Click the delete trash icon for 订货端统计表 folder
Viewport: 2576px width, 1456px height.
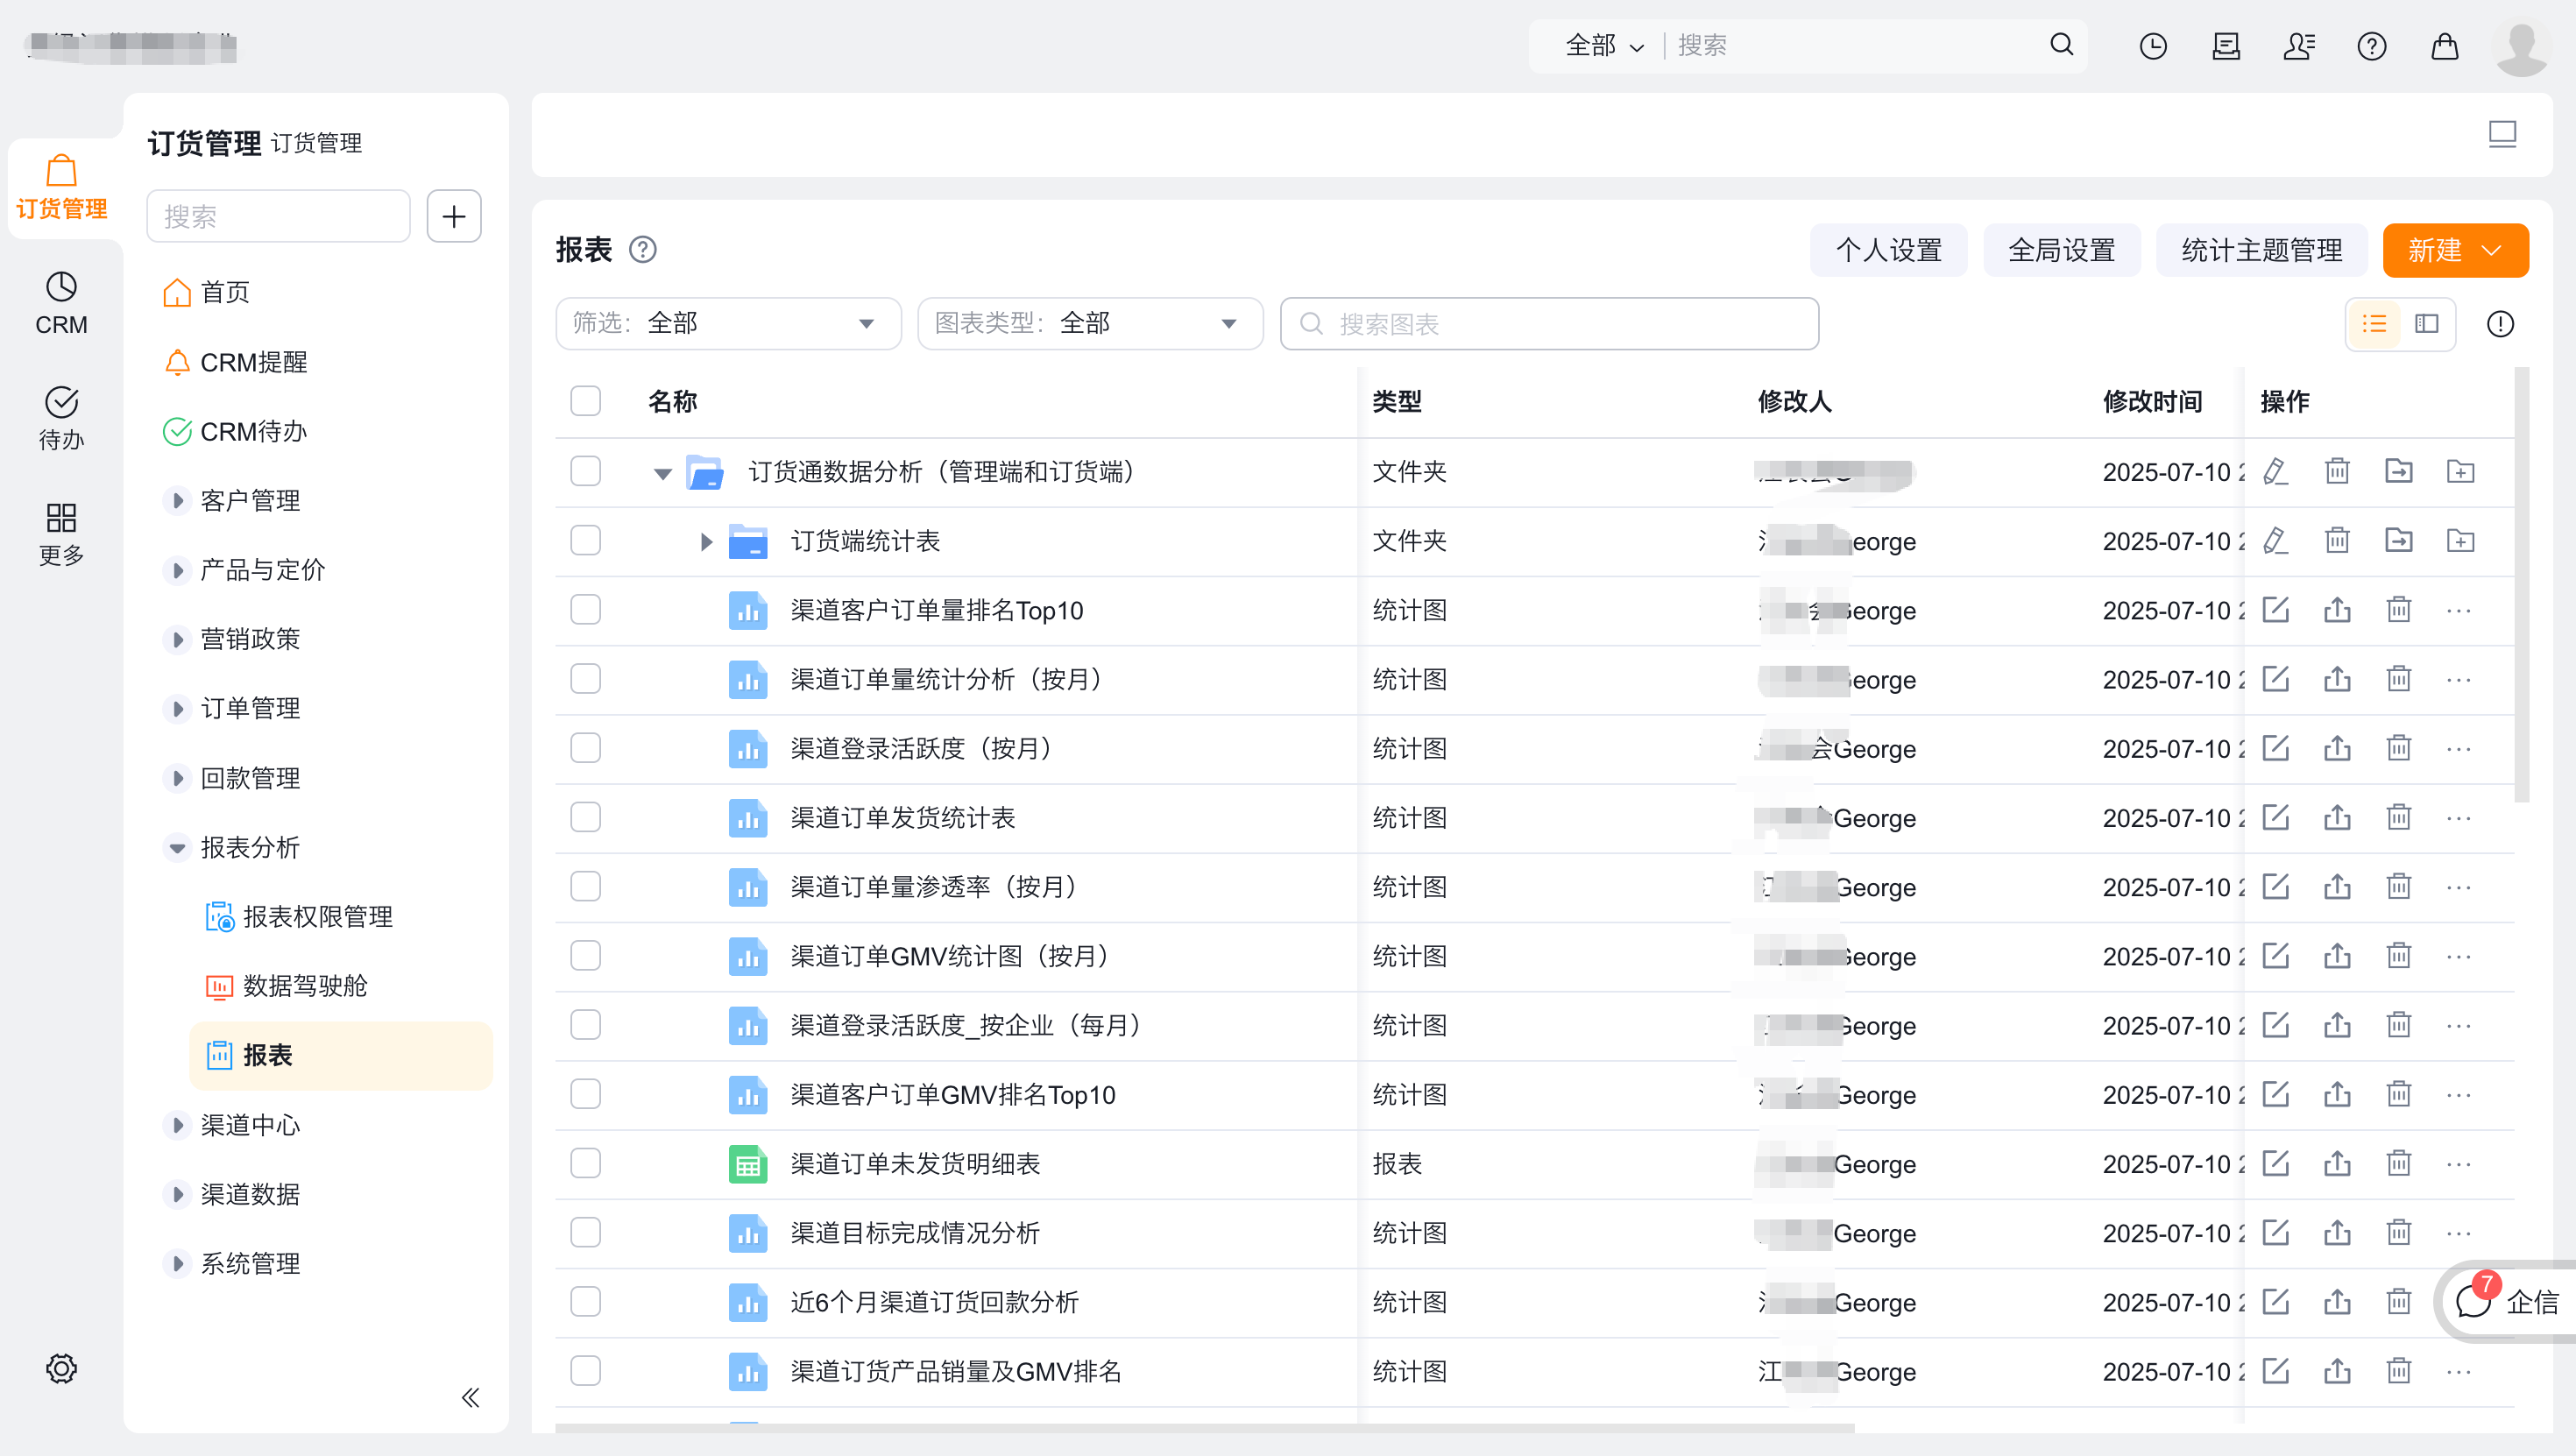2337,541
